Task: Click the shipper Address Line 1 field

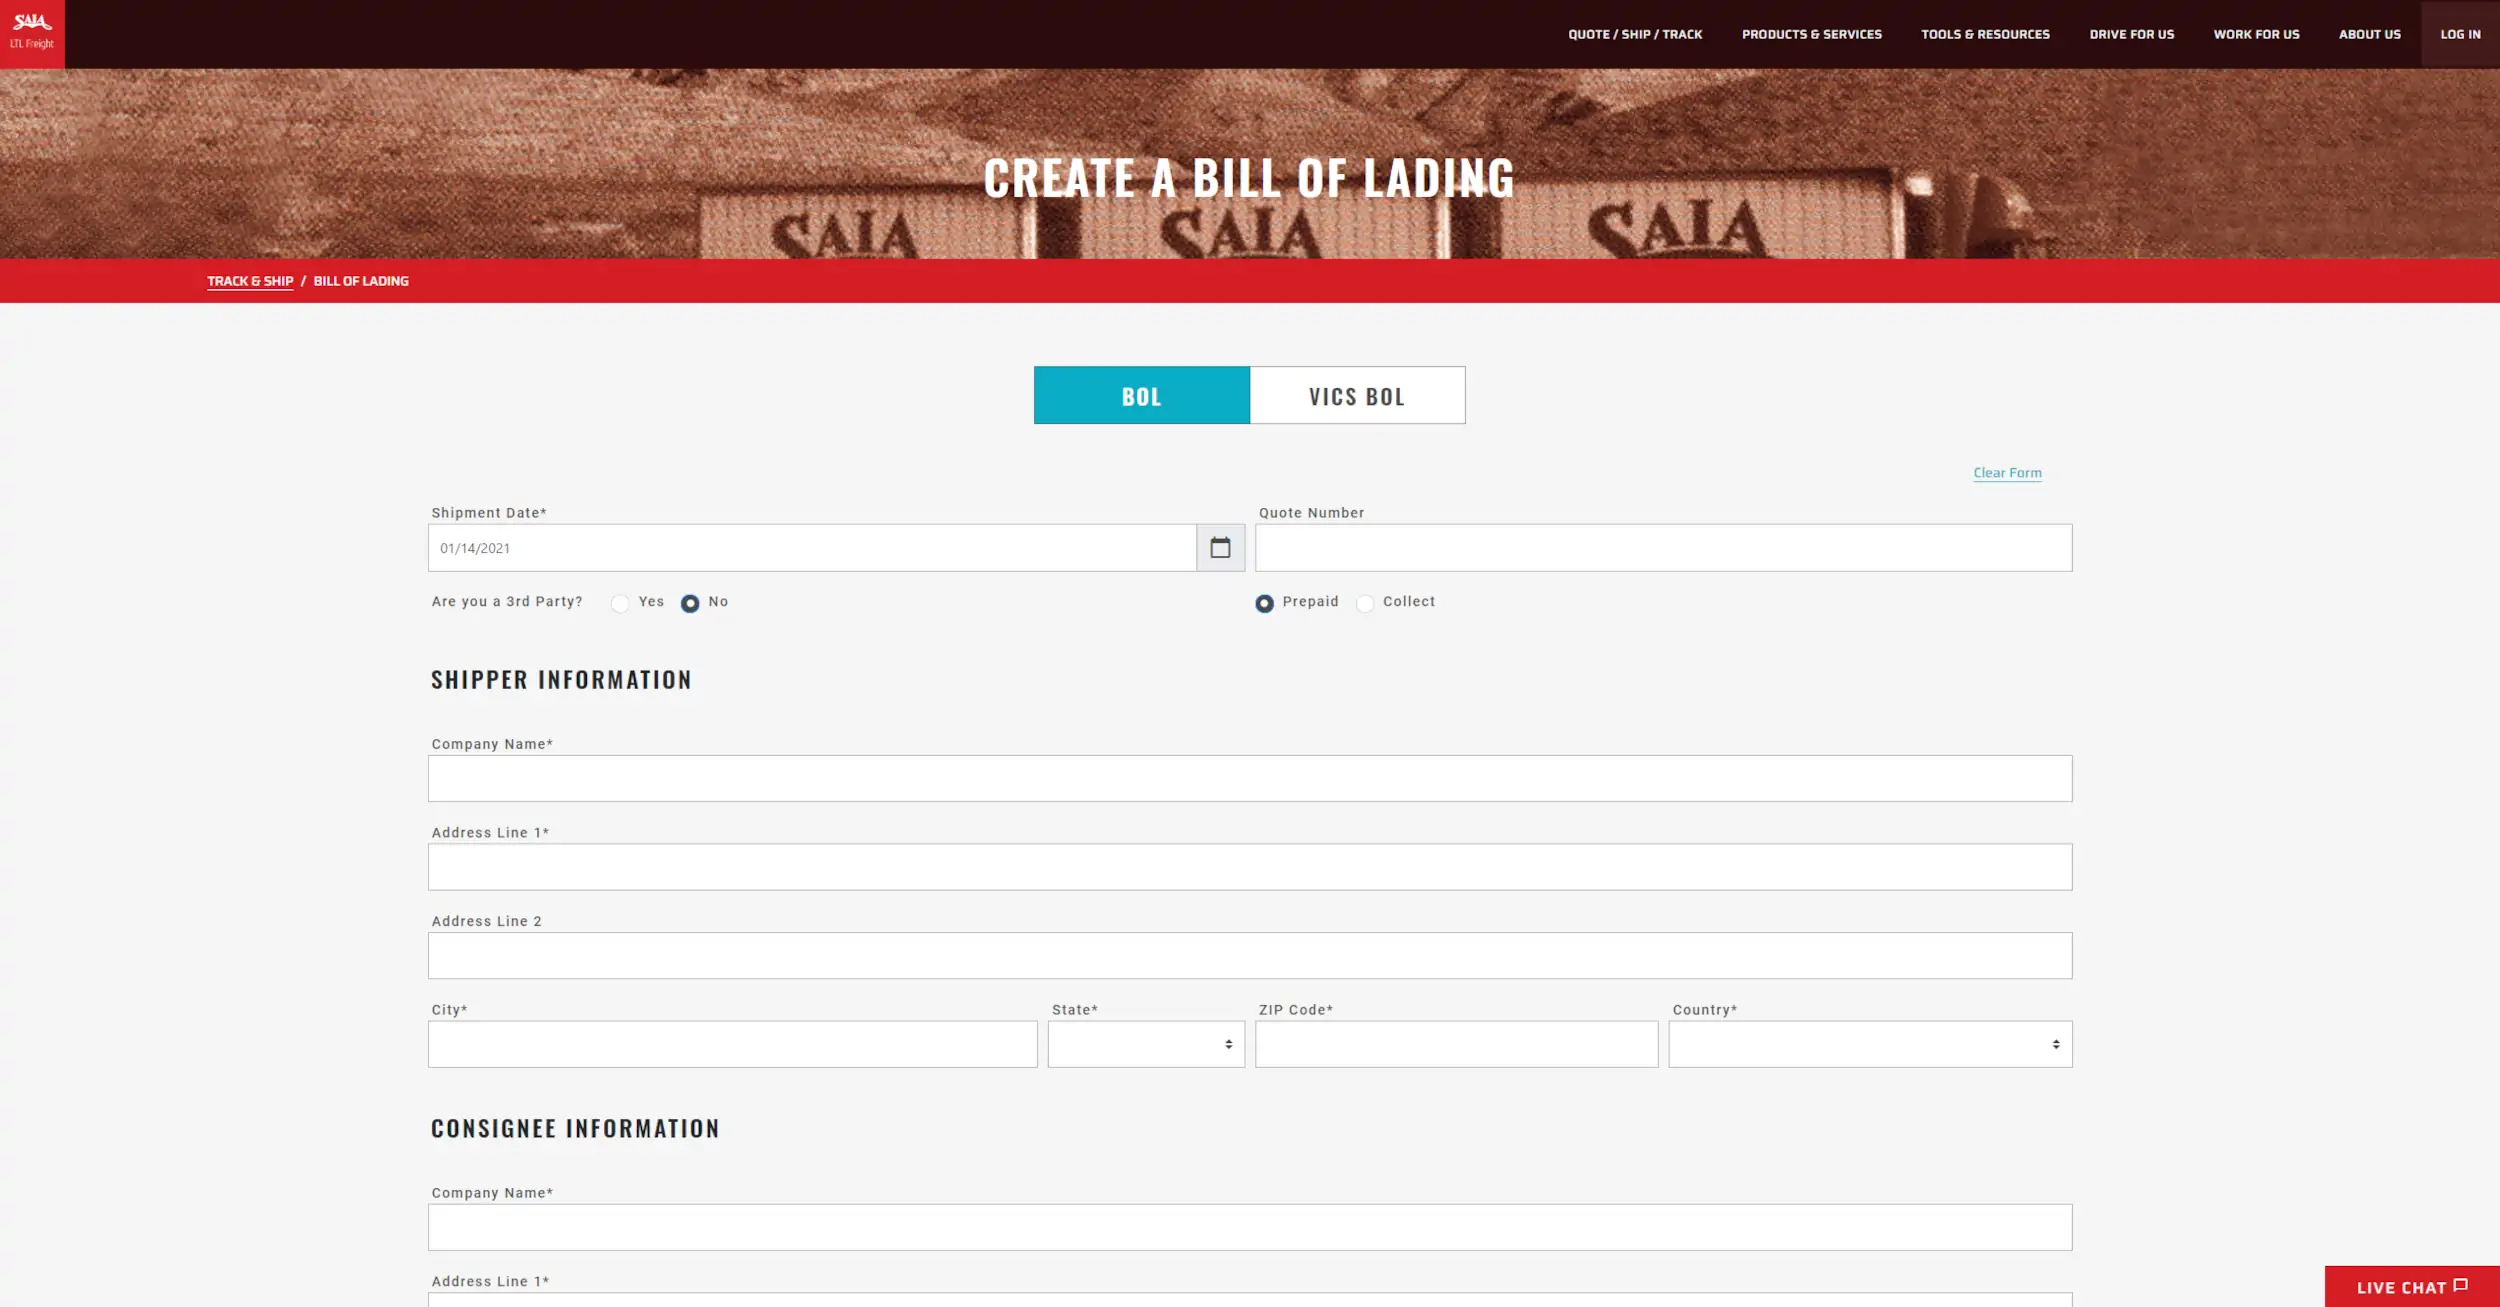Action: click(x=1250, y=867)
